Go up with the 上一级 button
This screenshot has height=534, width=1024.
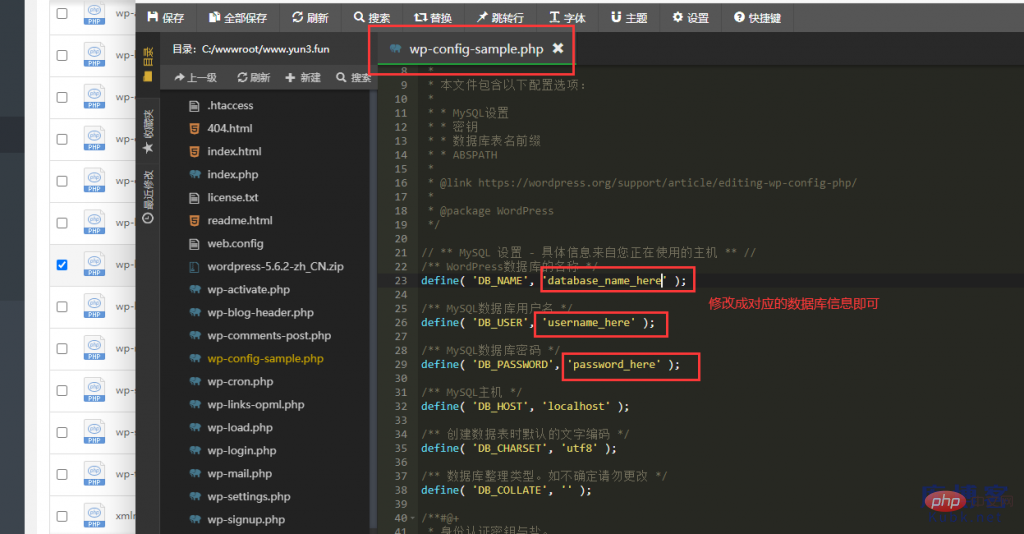pos(195,78)
